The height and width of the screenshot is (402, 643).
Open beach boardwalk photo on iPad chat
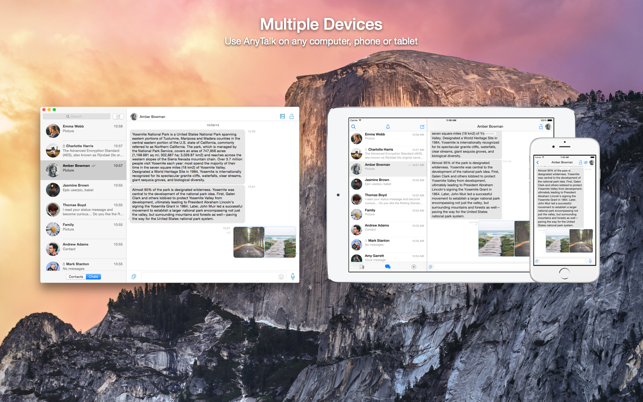point(496,239)
